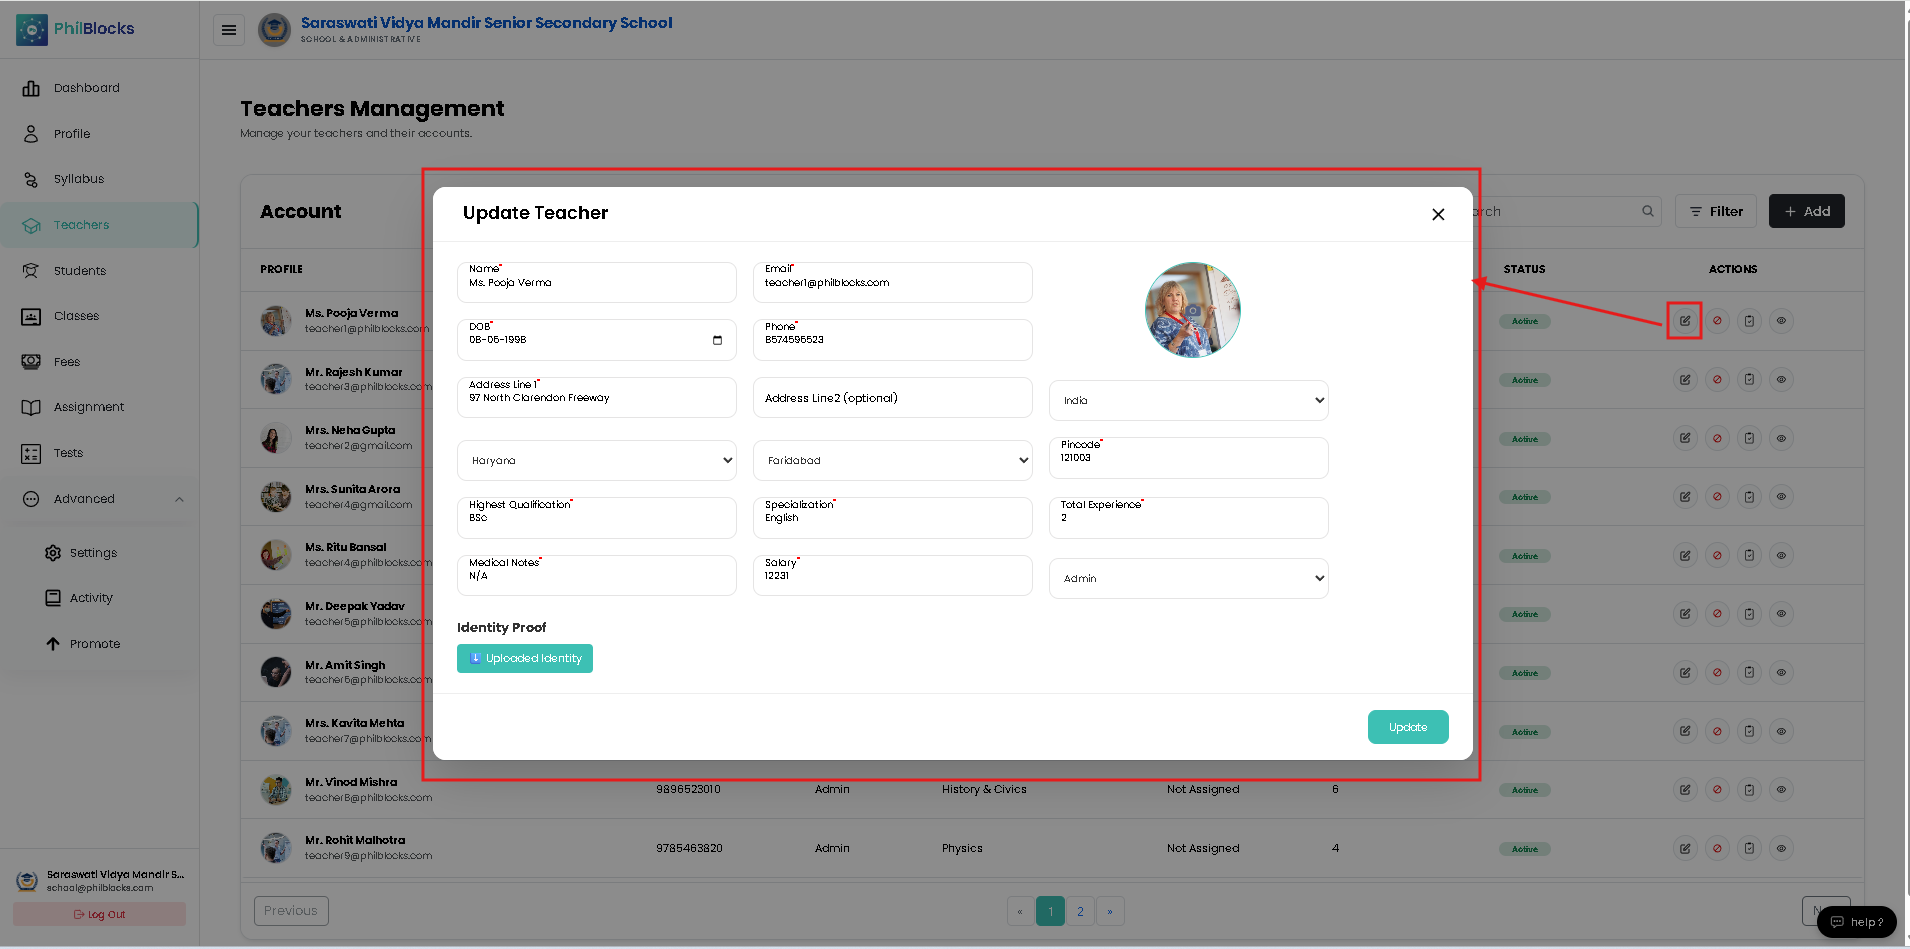Click the Uploaded Identity button
The height and width of the screenshot is (949, 1910).
tap(525, 658)
